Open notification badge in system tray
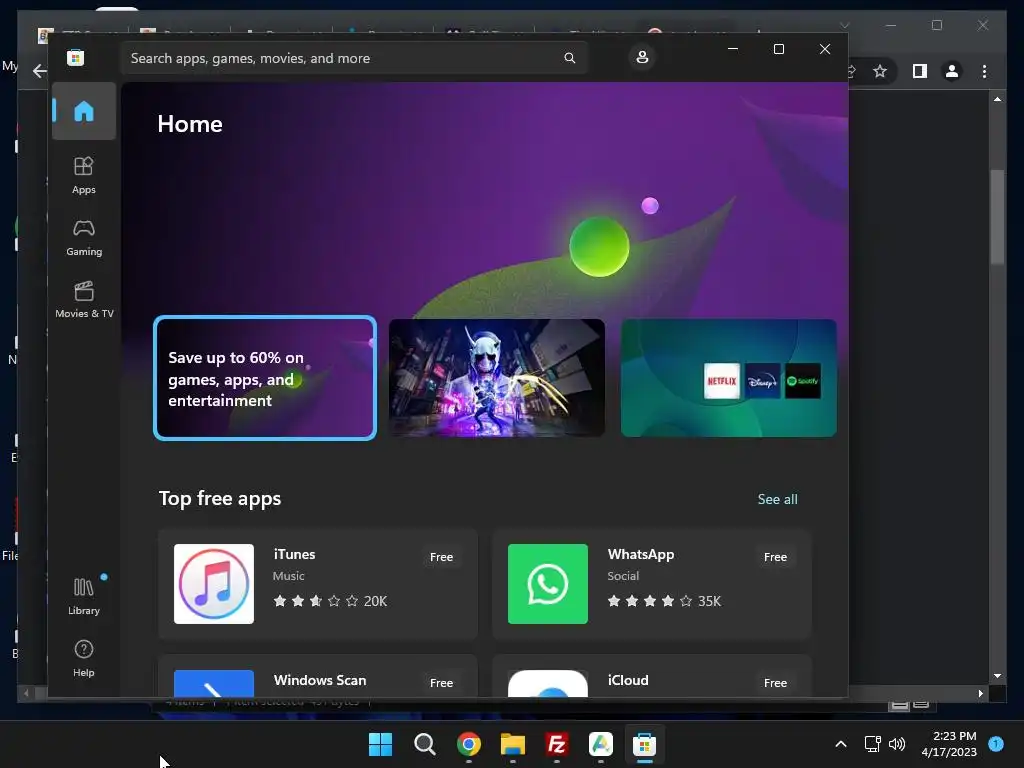 pos(996,743)
